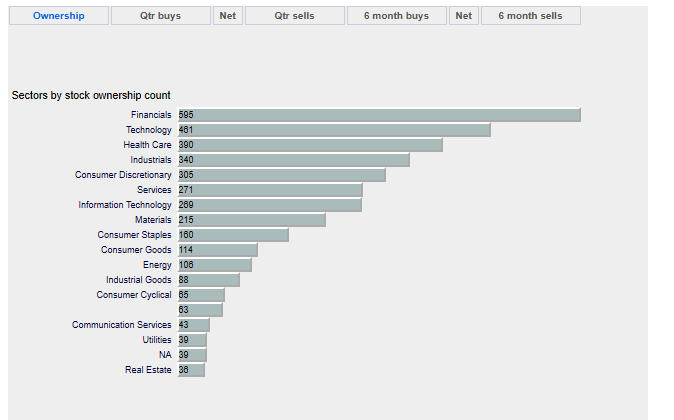
Task: Open the Ownership tab
Action: coord(58,16)
